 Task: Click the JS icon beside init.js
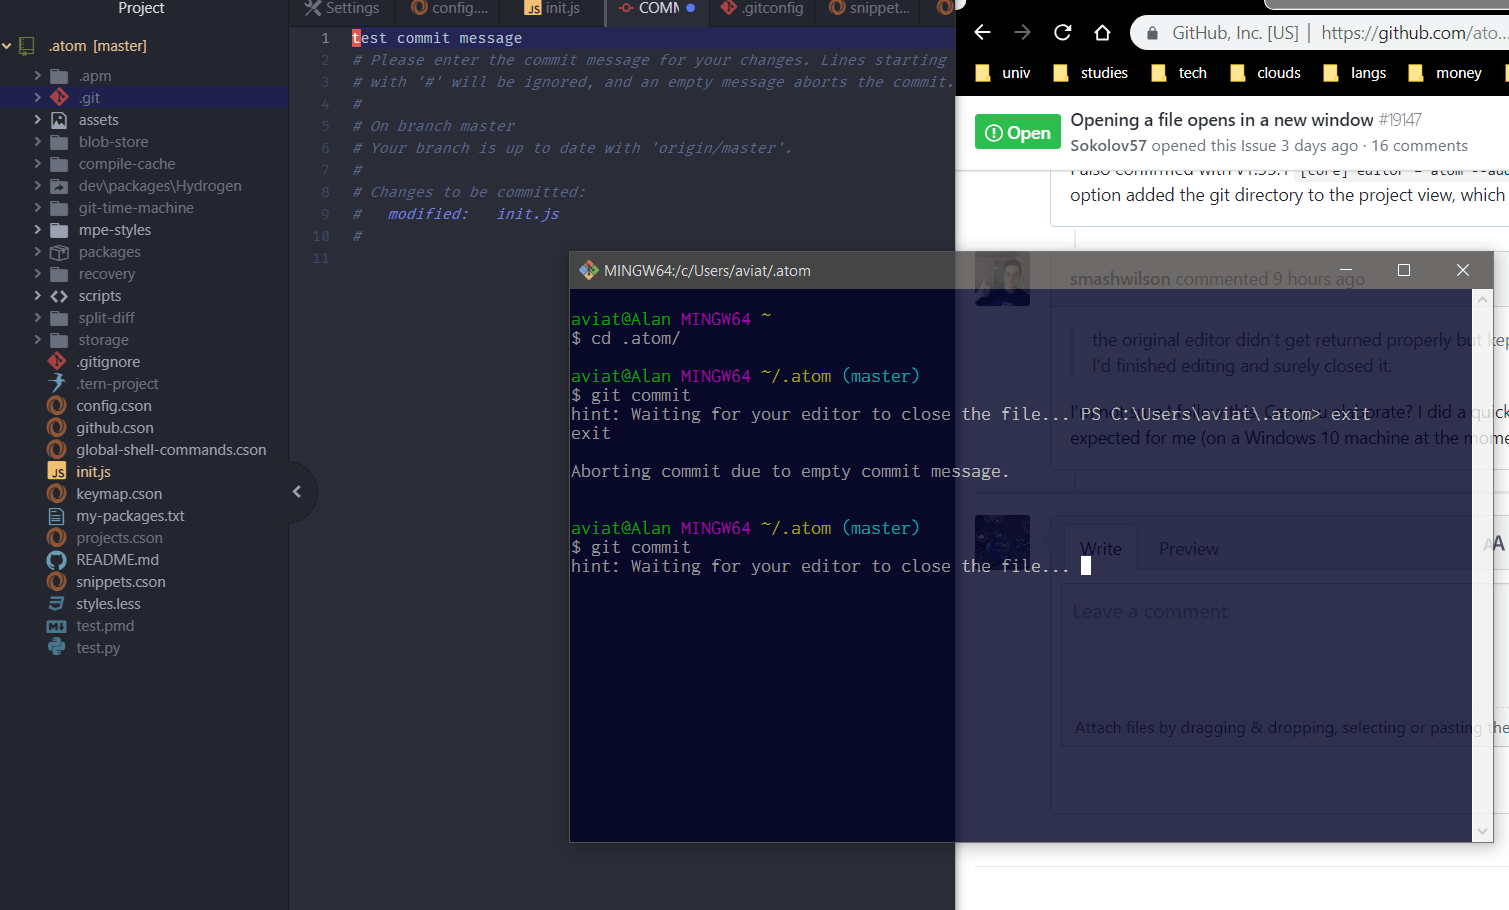tap(57, 472)
